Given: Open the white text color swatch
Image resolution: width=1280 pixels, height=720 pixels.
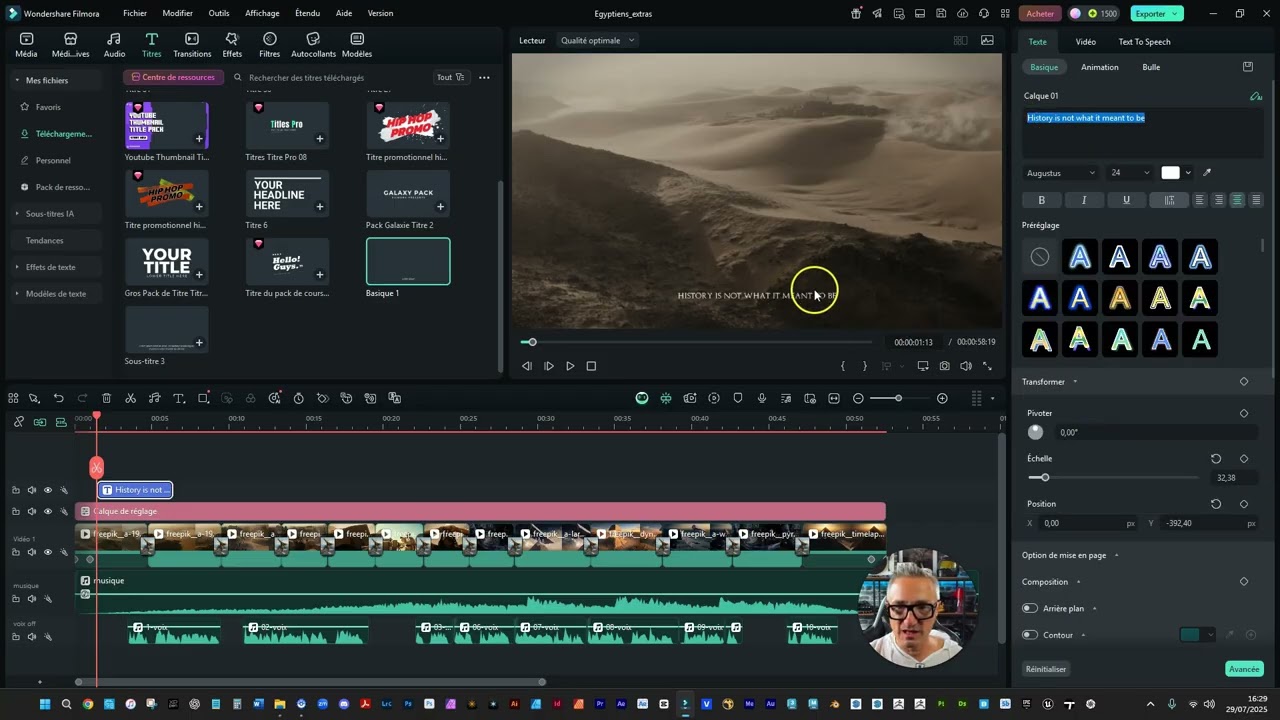Looking at the screenshot, I should (1170, 173).
